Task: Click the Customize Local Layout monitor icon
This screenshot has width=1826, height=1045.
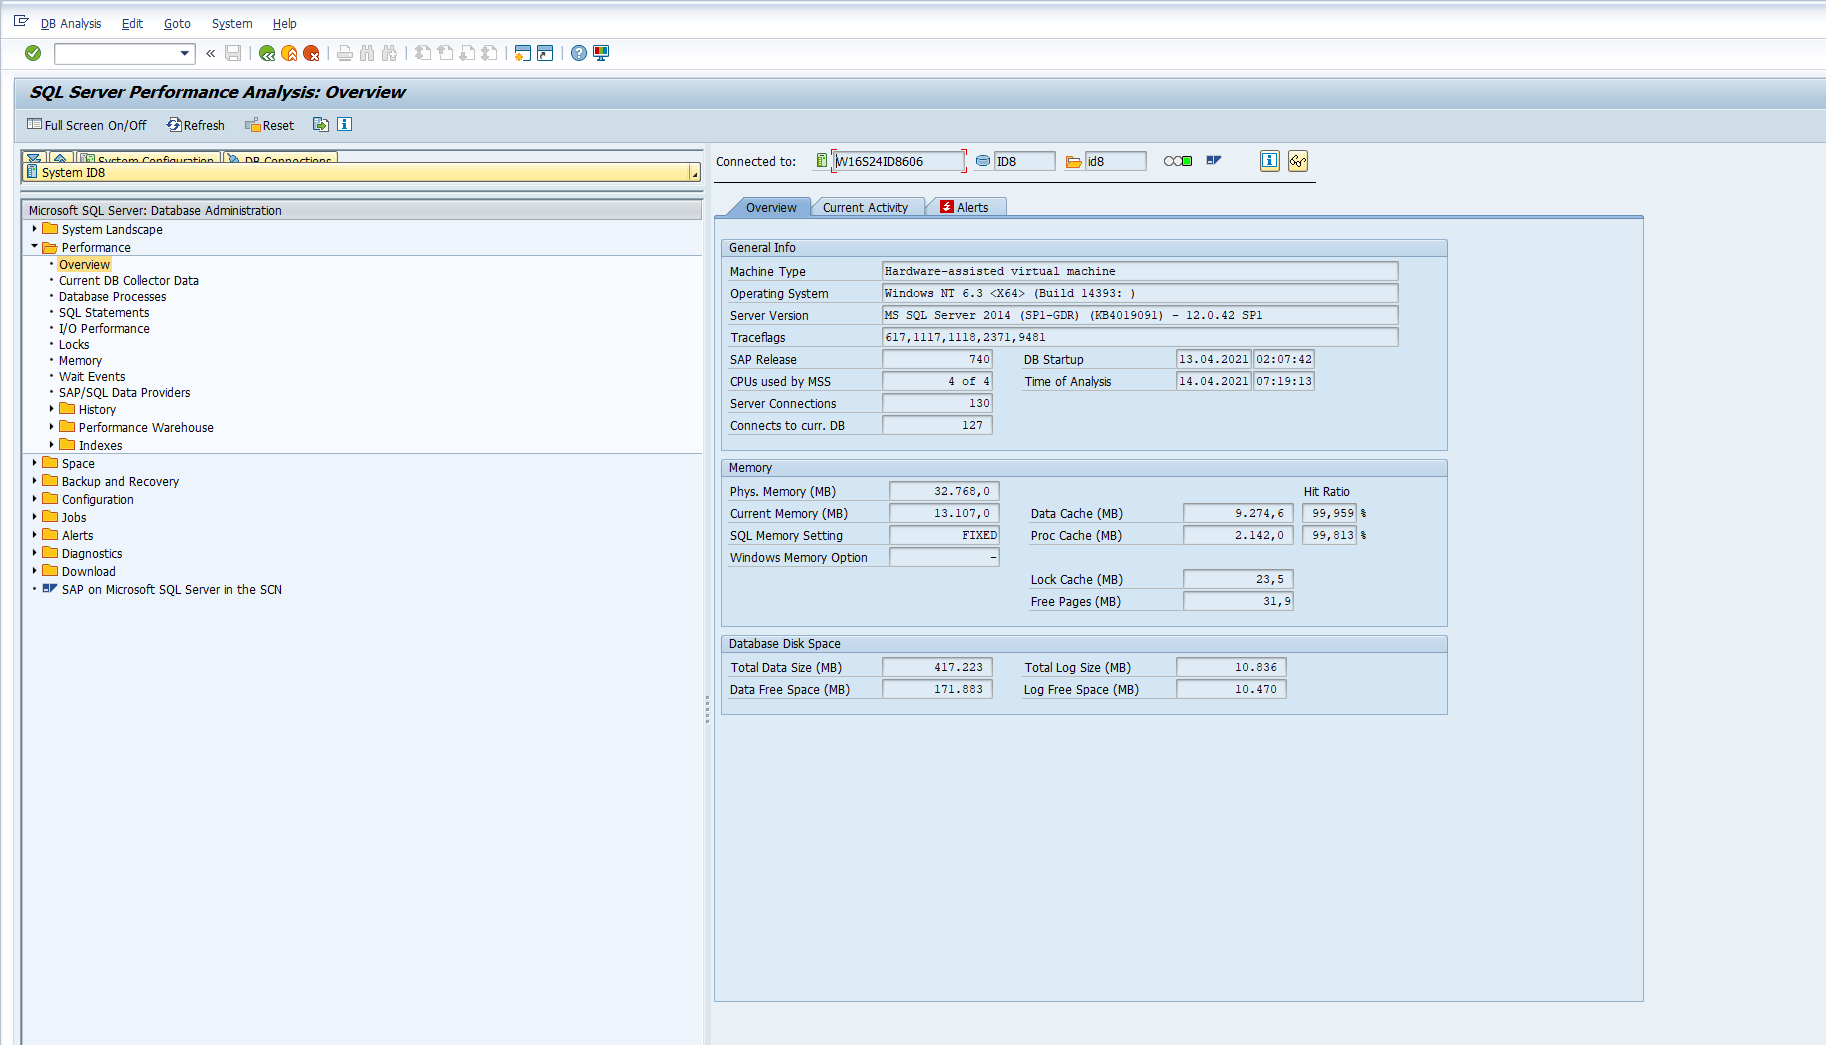Action: click(x=601, y=53)
